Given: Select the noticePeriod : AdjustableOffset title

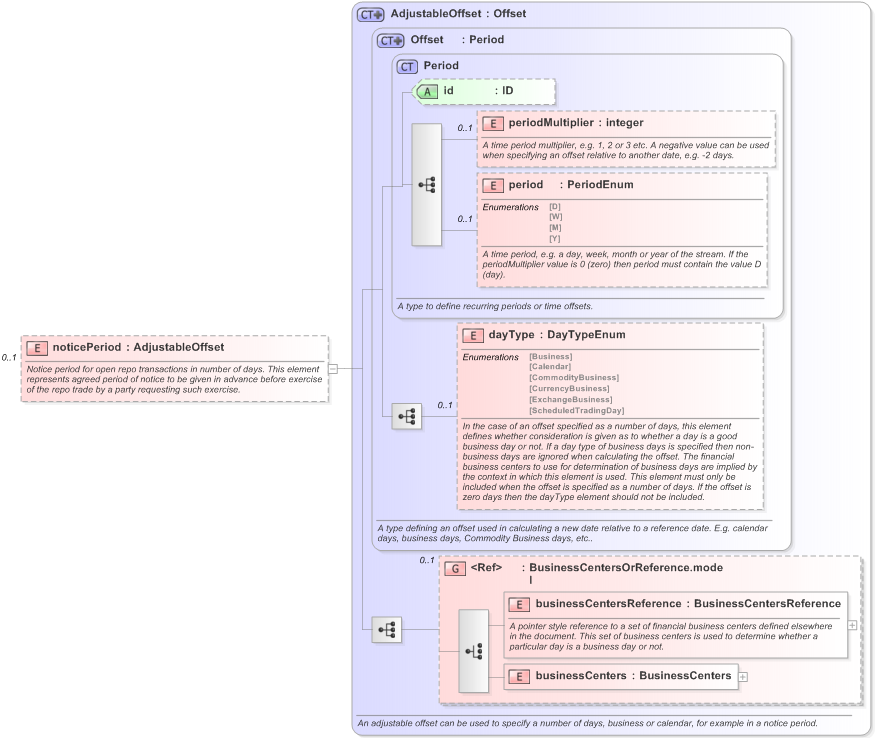Looking at the screenshot, I should [138, 347].
